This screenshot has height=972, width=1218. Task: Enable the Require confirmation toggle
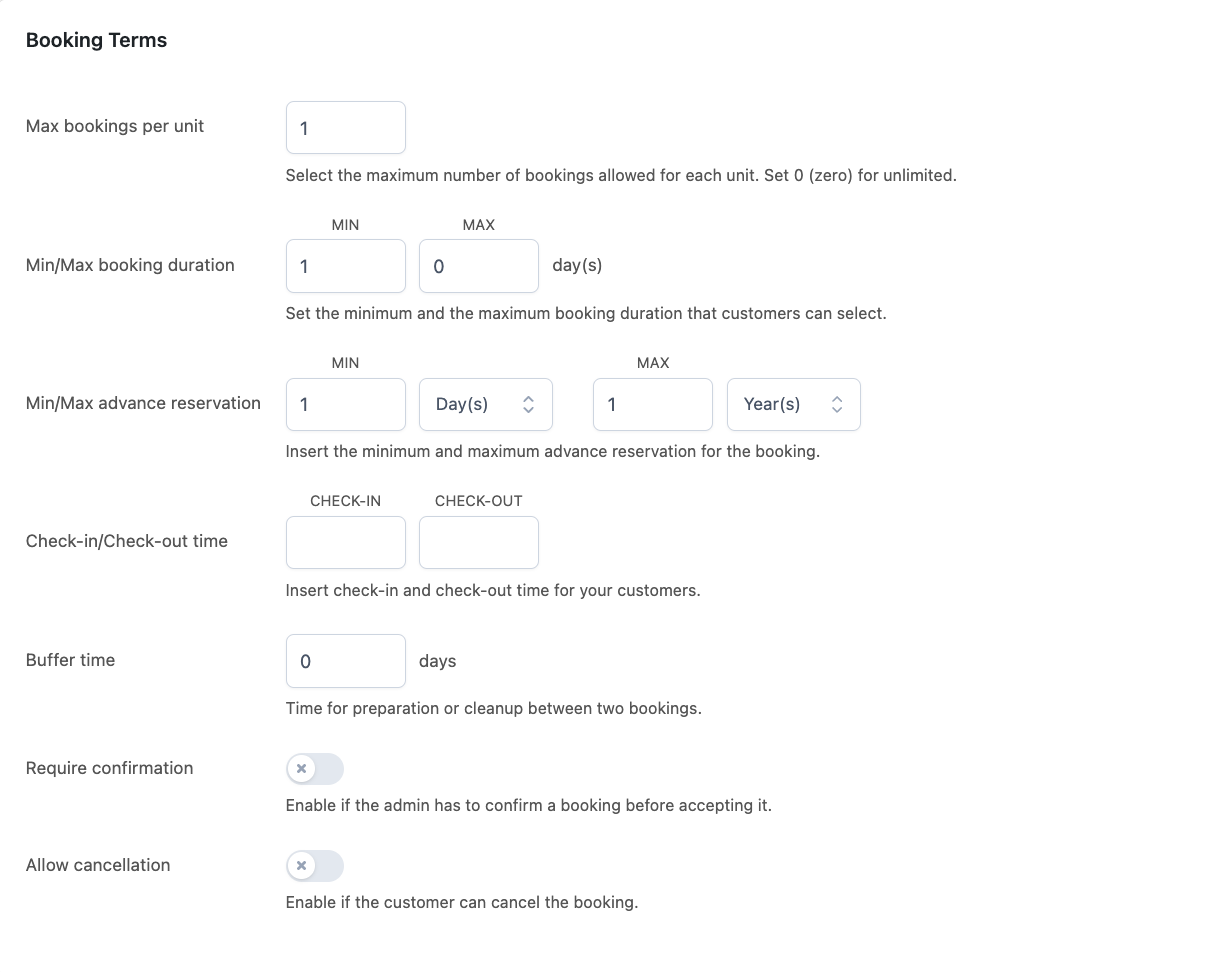tap(315, 769)
